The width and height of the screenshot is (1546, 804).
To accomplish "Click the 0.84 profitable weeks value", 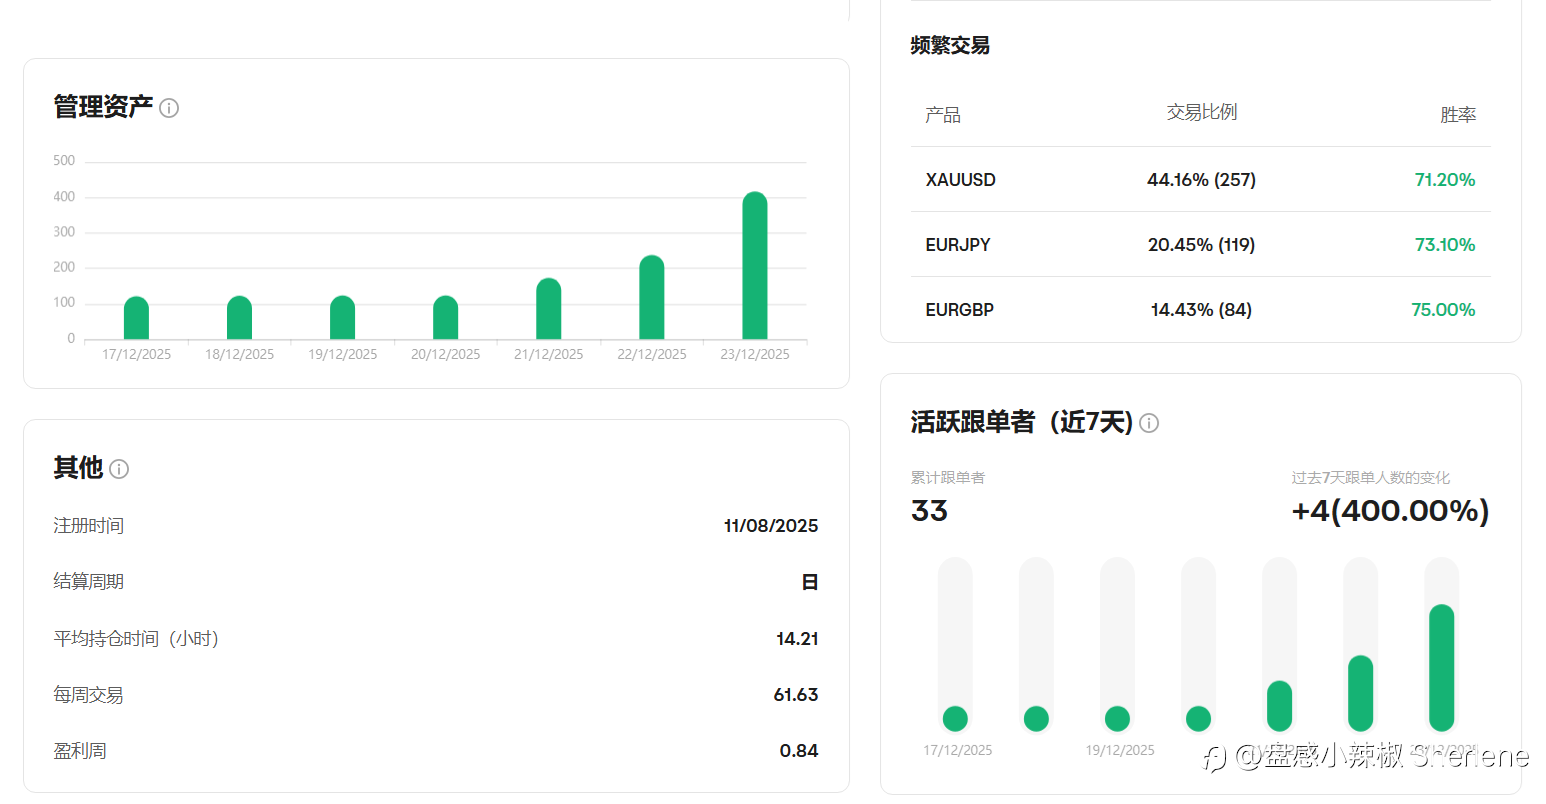I will pos(799,751).
